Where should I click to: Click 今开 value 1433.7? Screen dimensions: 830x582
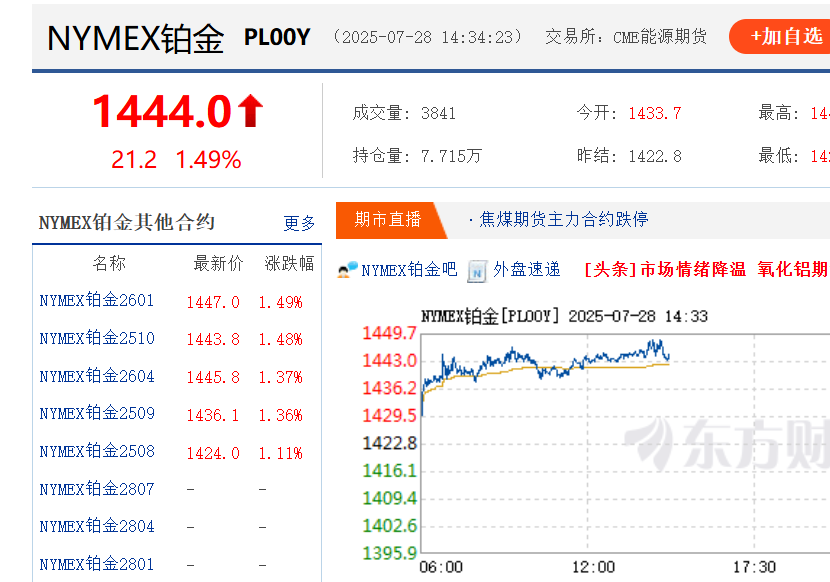(655, 113)
